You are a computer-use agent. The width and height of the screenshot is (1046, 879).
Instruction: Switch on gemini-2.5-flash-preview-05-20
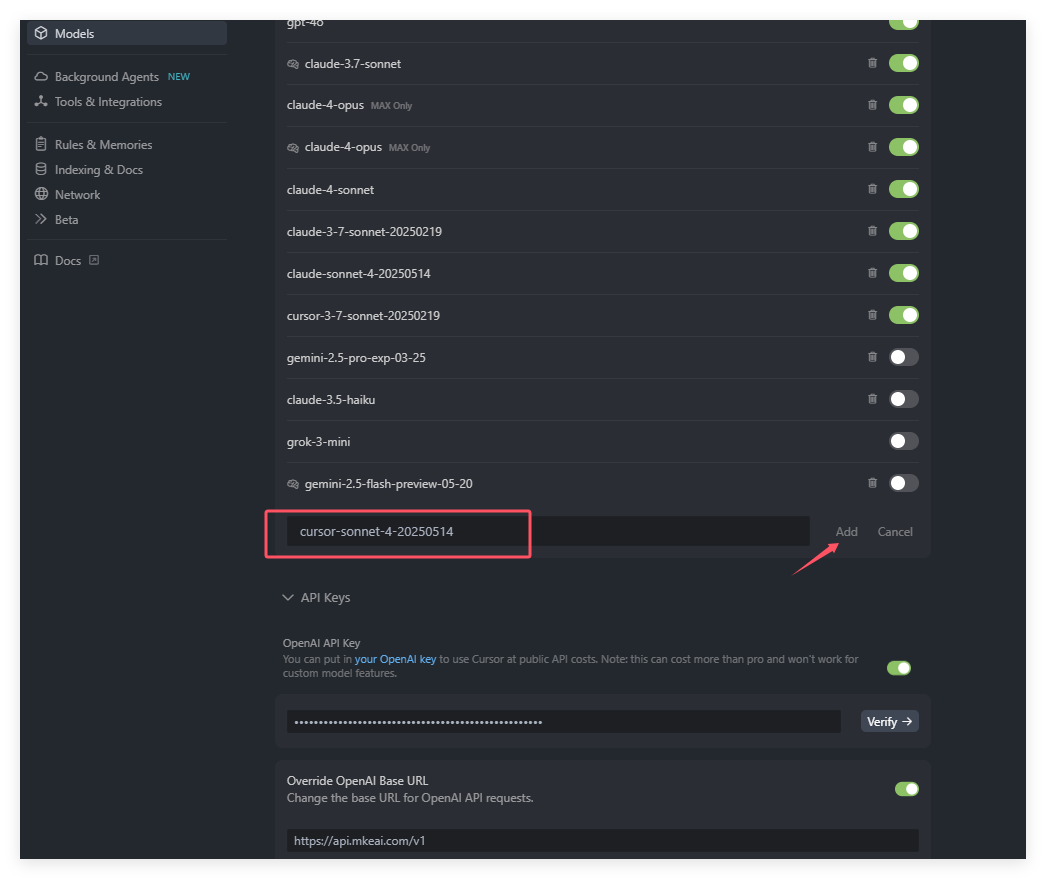(904, 484)
